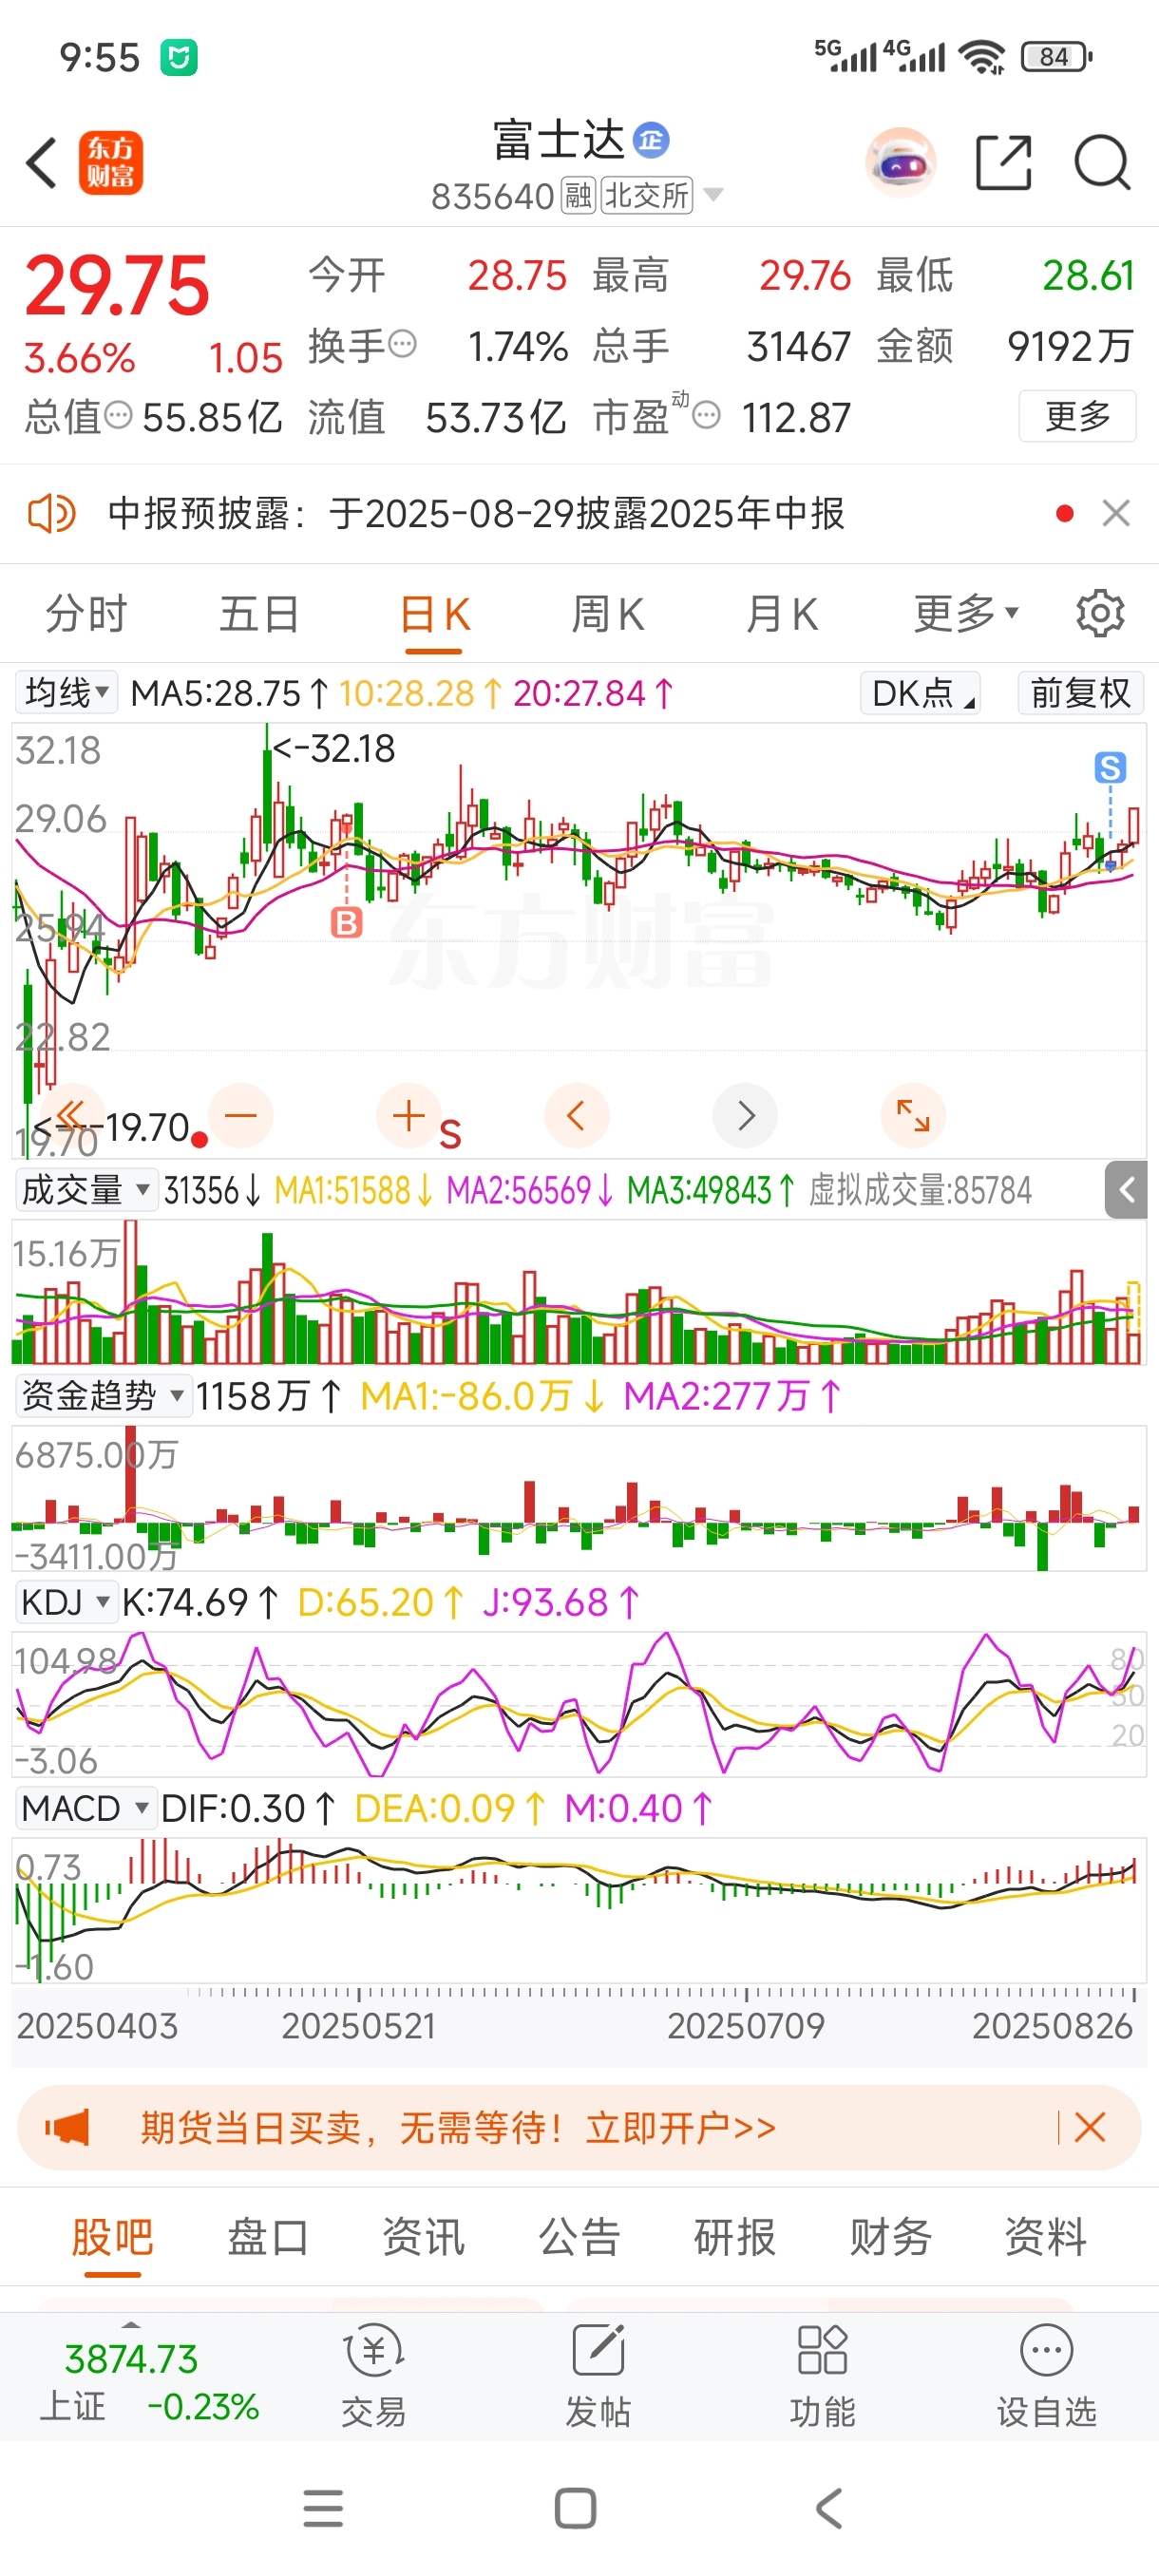
Task: Move chart left with the orange left-arrow button
Action: [576, 1115]
